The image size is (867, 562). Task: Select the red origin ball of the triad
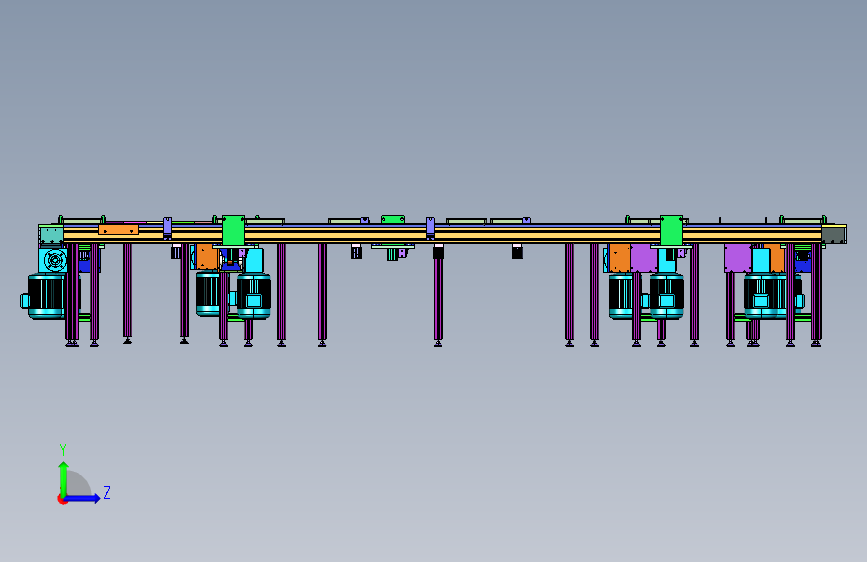[61, 499]
